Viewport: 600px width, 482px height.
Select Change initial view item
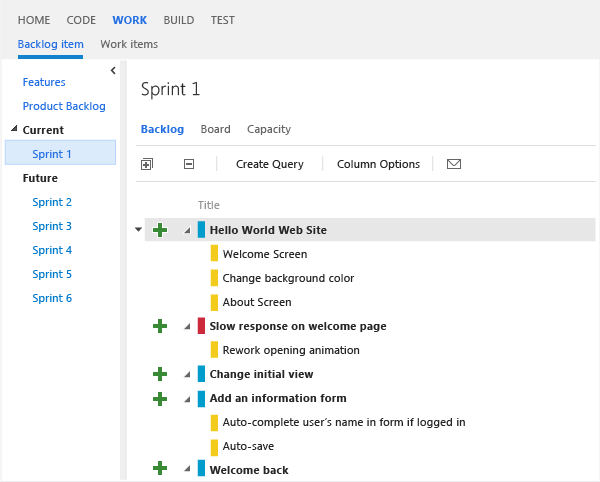coord(261,375)
